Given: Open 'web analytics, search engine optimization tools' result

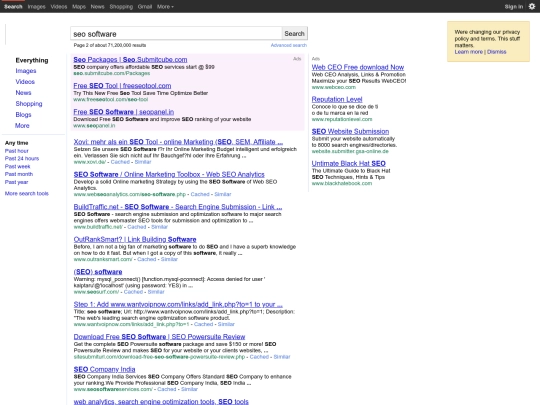Looking at the screenshot, I should coord(161,402).
